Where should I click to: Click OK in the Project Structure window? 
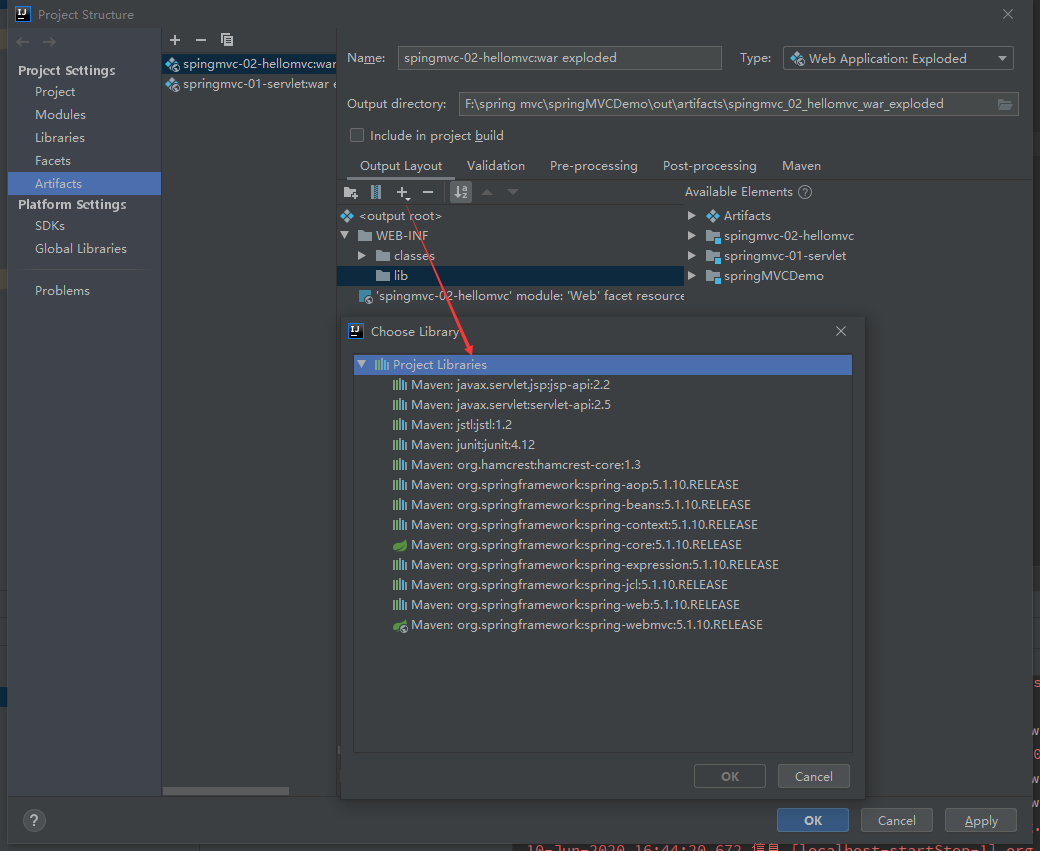812,820
